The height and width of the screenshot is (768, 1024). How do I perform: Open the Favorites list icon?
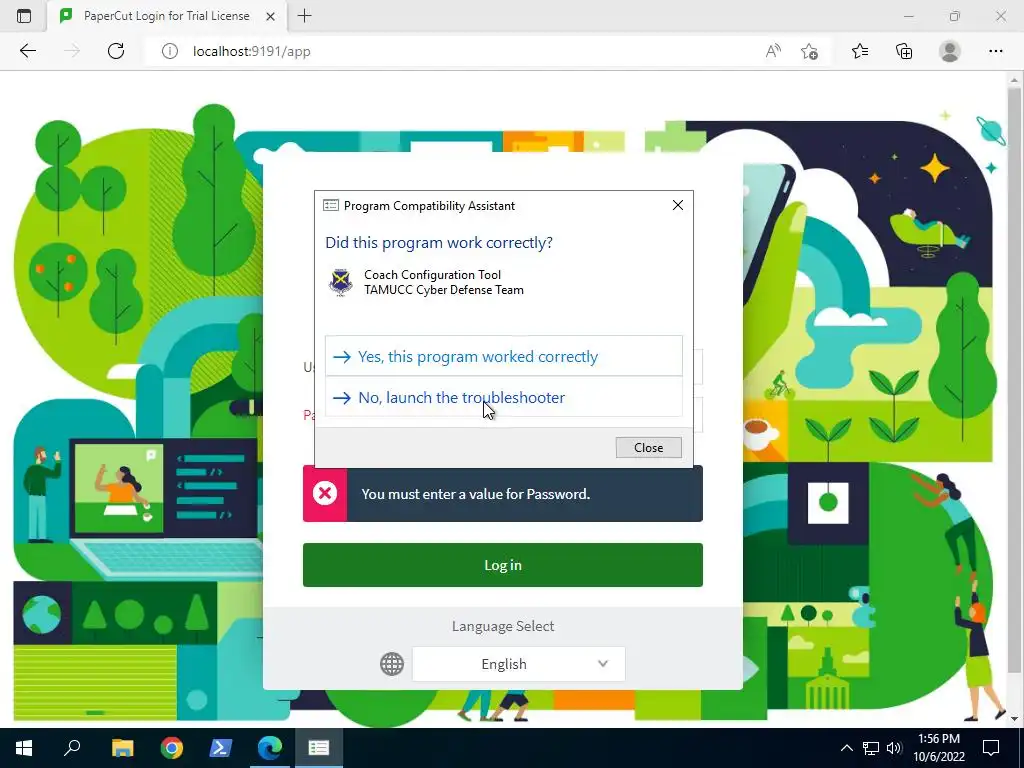pyautogui.click(x=860, y=51)
